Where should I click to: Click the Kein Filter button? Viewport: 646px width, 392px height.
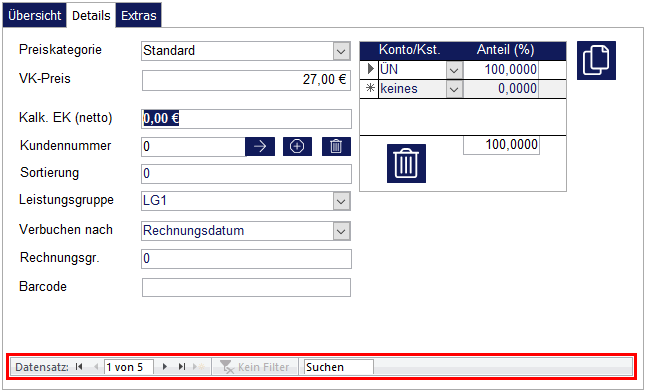click(255, 367)
